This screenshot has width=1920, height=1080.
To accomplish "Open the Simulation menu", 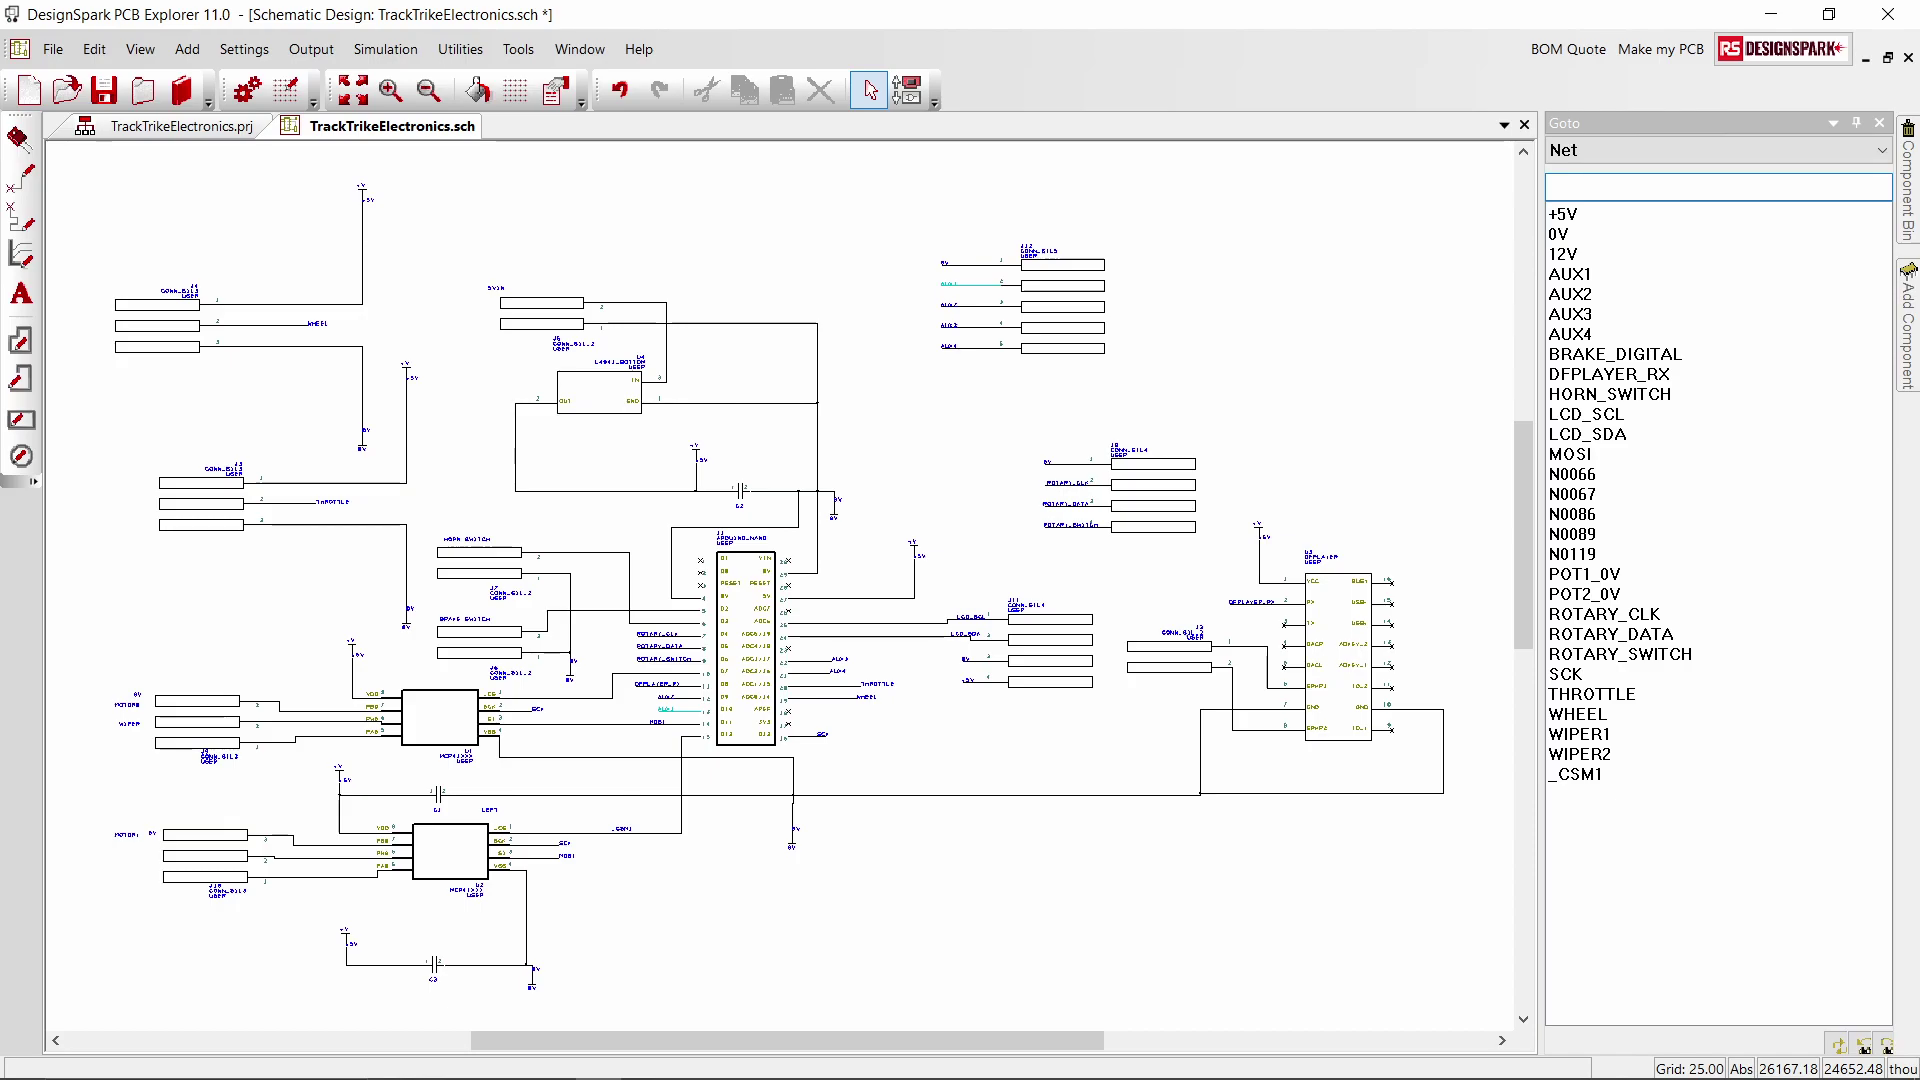I will 385,49.
